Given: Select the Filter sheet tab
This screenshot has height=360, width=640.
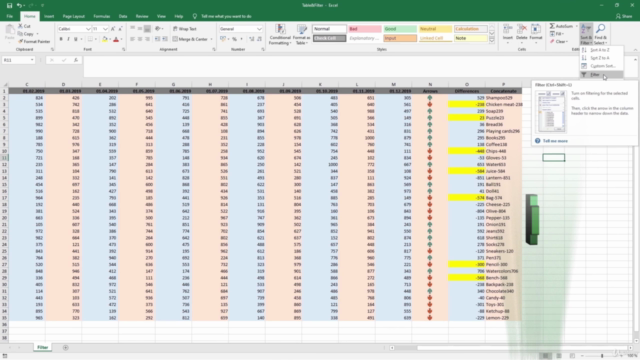Looking at the screenshot, I should point(42,347).
